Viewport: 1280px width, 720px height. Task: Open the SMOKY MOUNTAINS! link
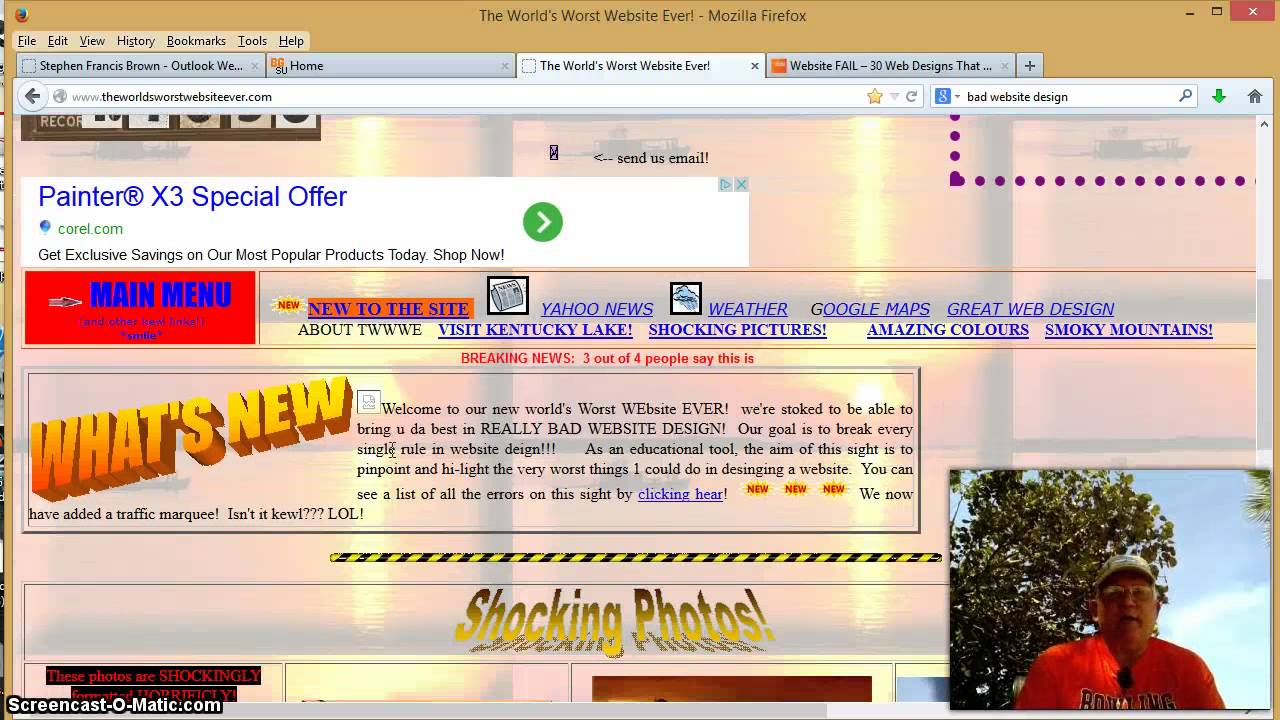tap(1129, 330)
